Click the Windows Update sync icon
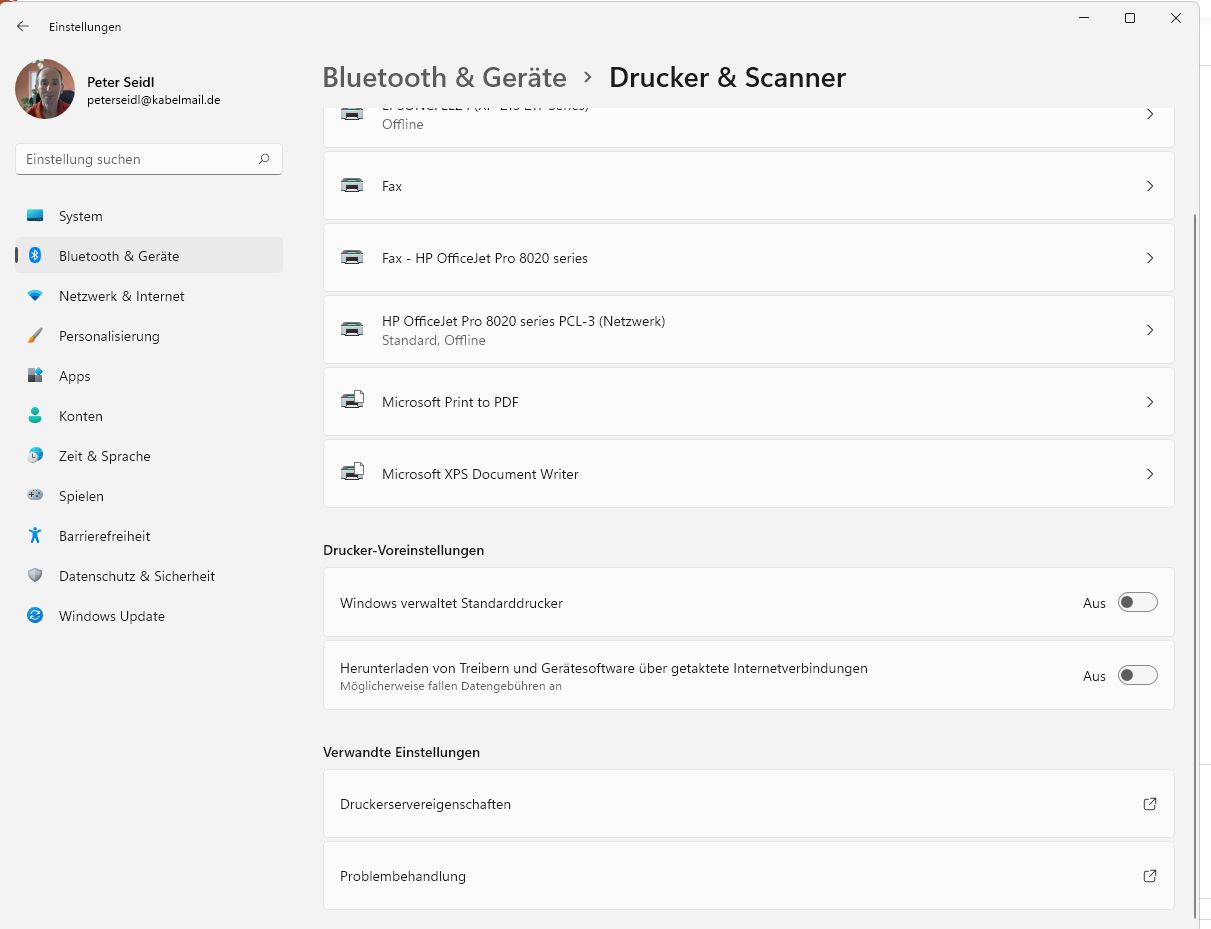 tap(35, 616)
